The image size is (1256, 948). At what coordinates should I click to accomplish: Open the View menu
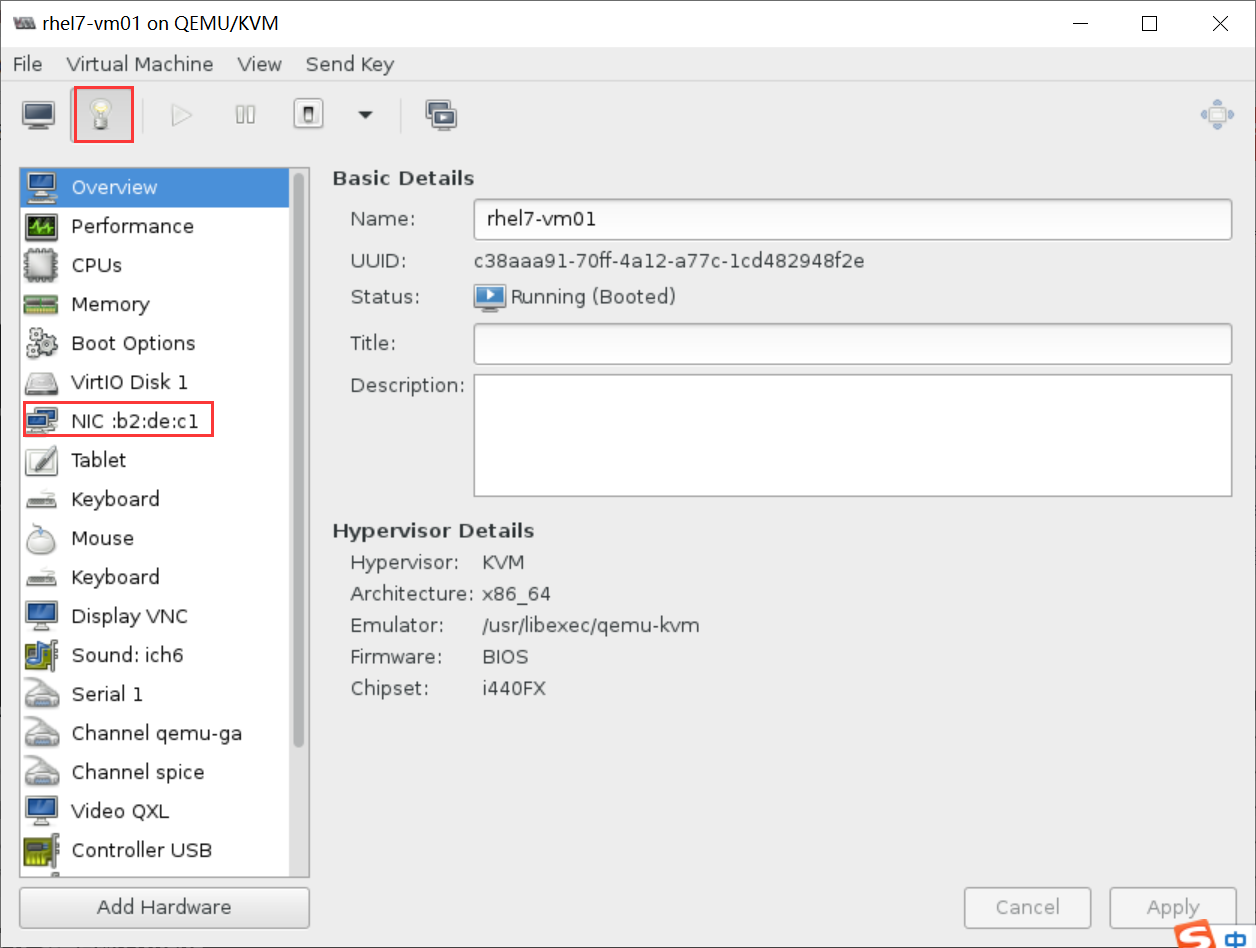pyautogui.click(x=259, y=63)
